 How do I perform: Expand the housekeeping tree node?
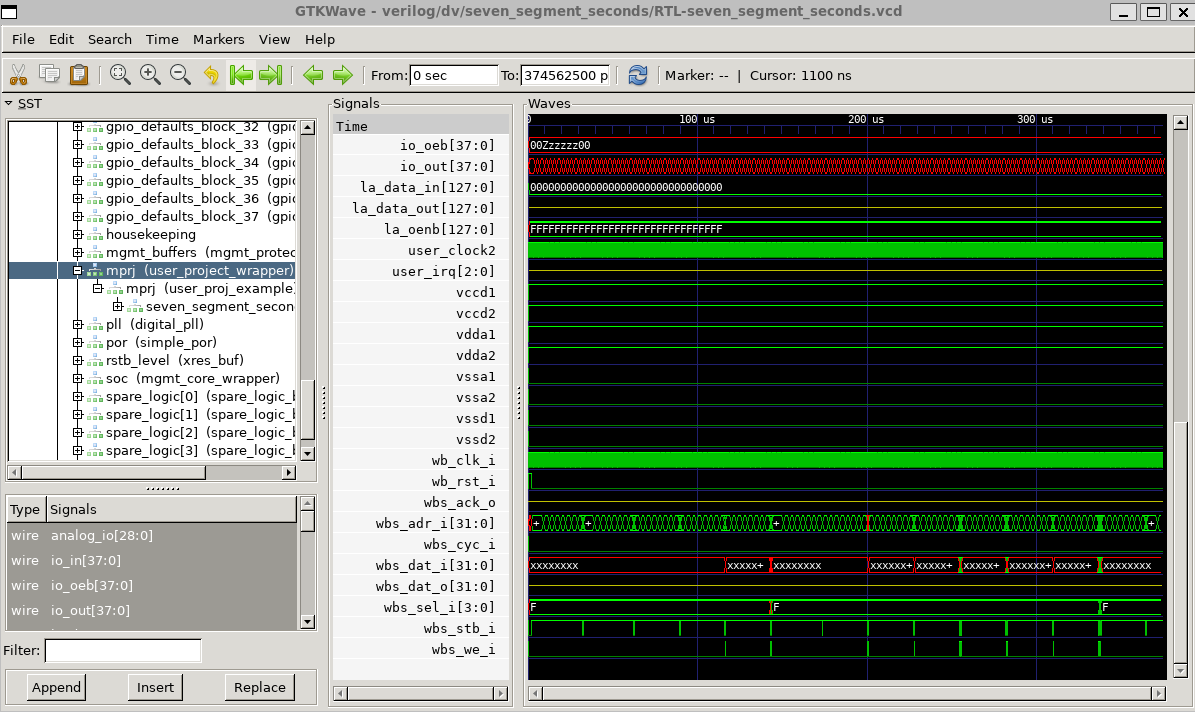(x=78, y=235)
